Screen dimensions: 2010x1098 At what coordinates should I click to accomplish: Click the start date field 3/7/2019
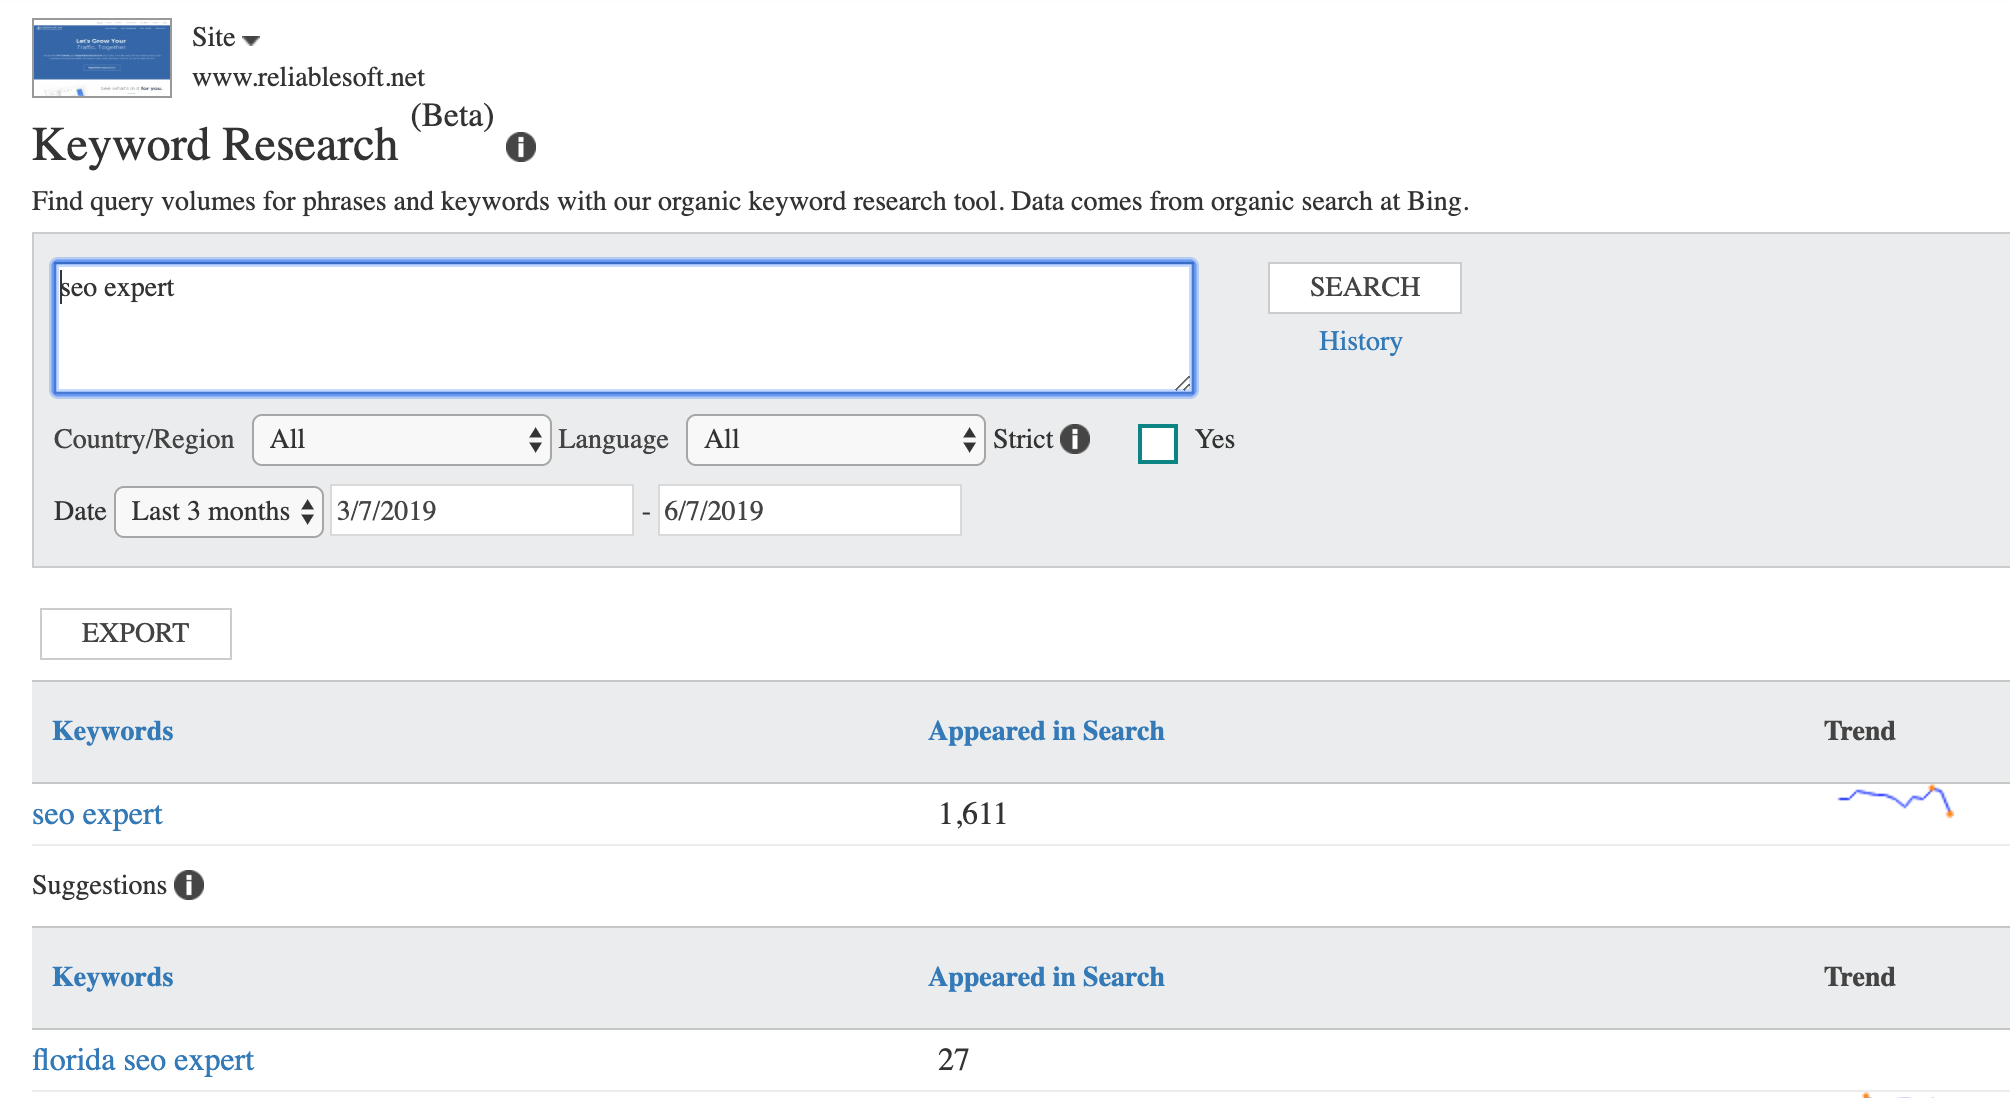click(x=481, y=511)
